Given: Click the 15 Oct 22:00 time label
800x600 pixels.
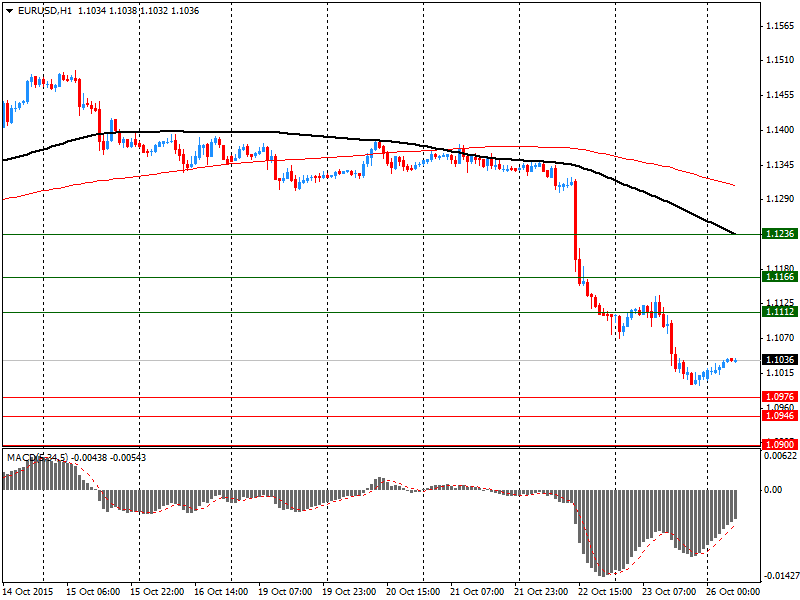Looking at the screenshot, I should 157,592.
